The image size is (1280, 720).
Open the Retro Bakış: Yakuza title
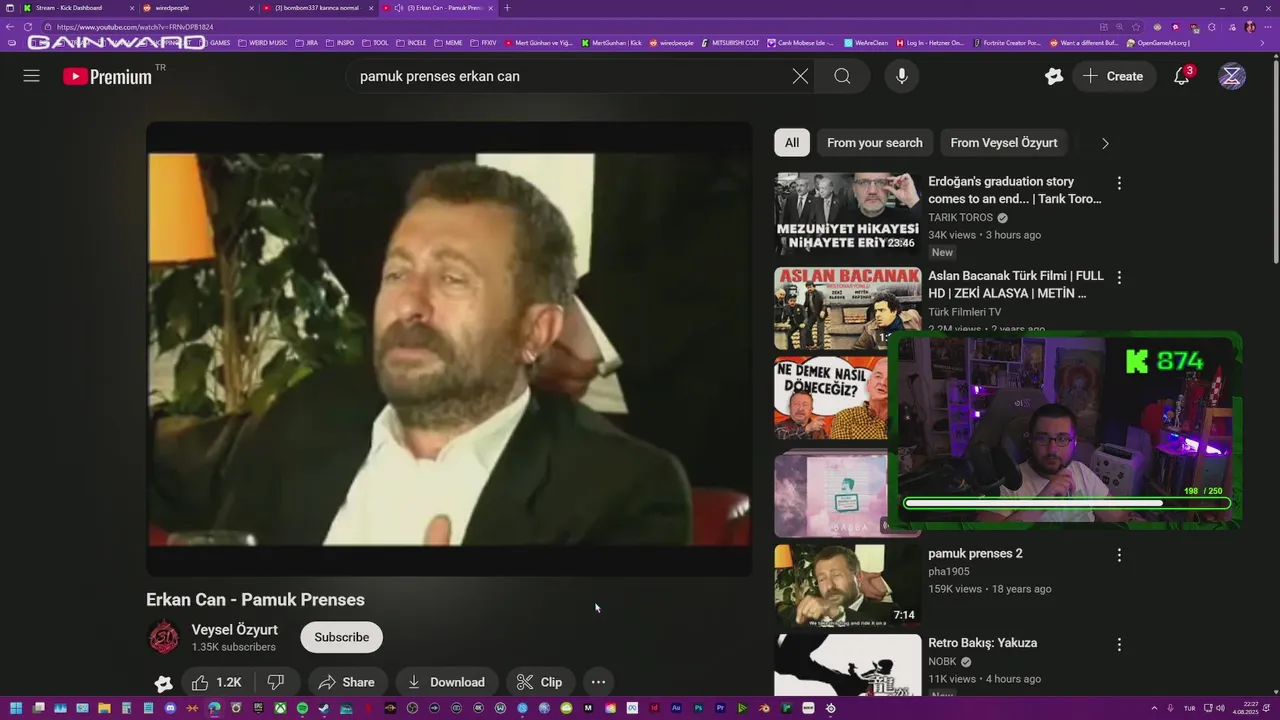(x=982, y=643)
